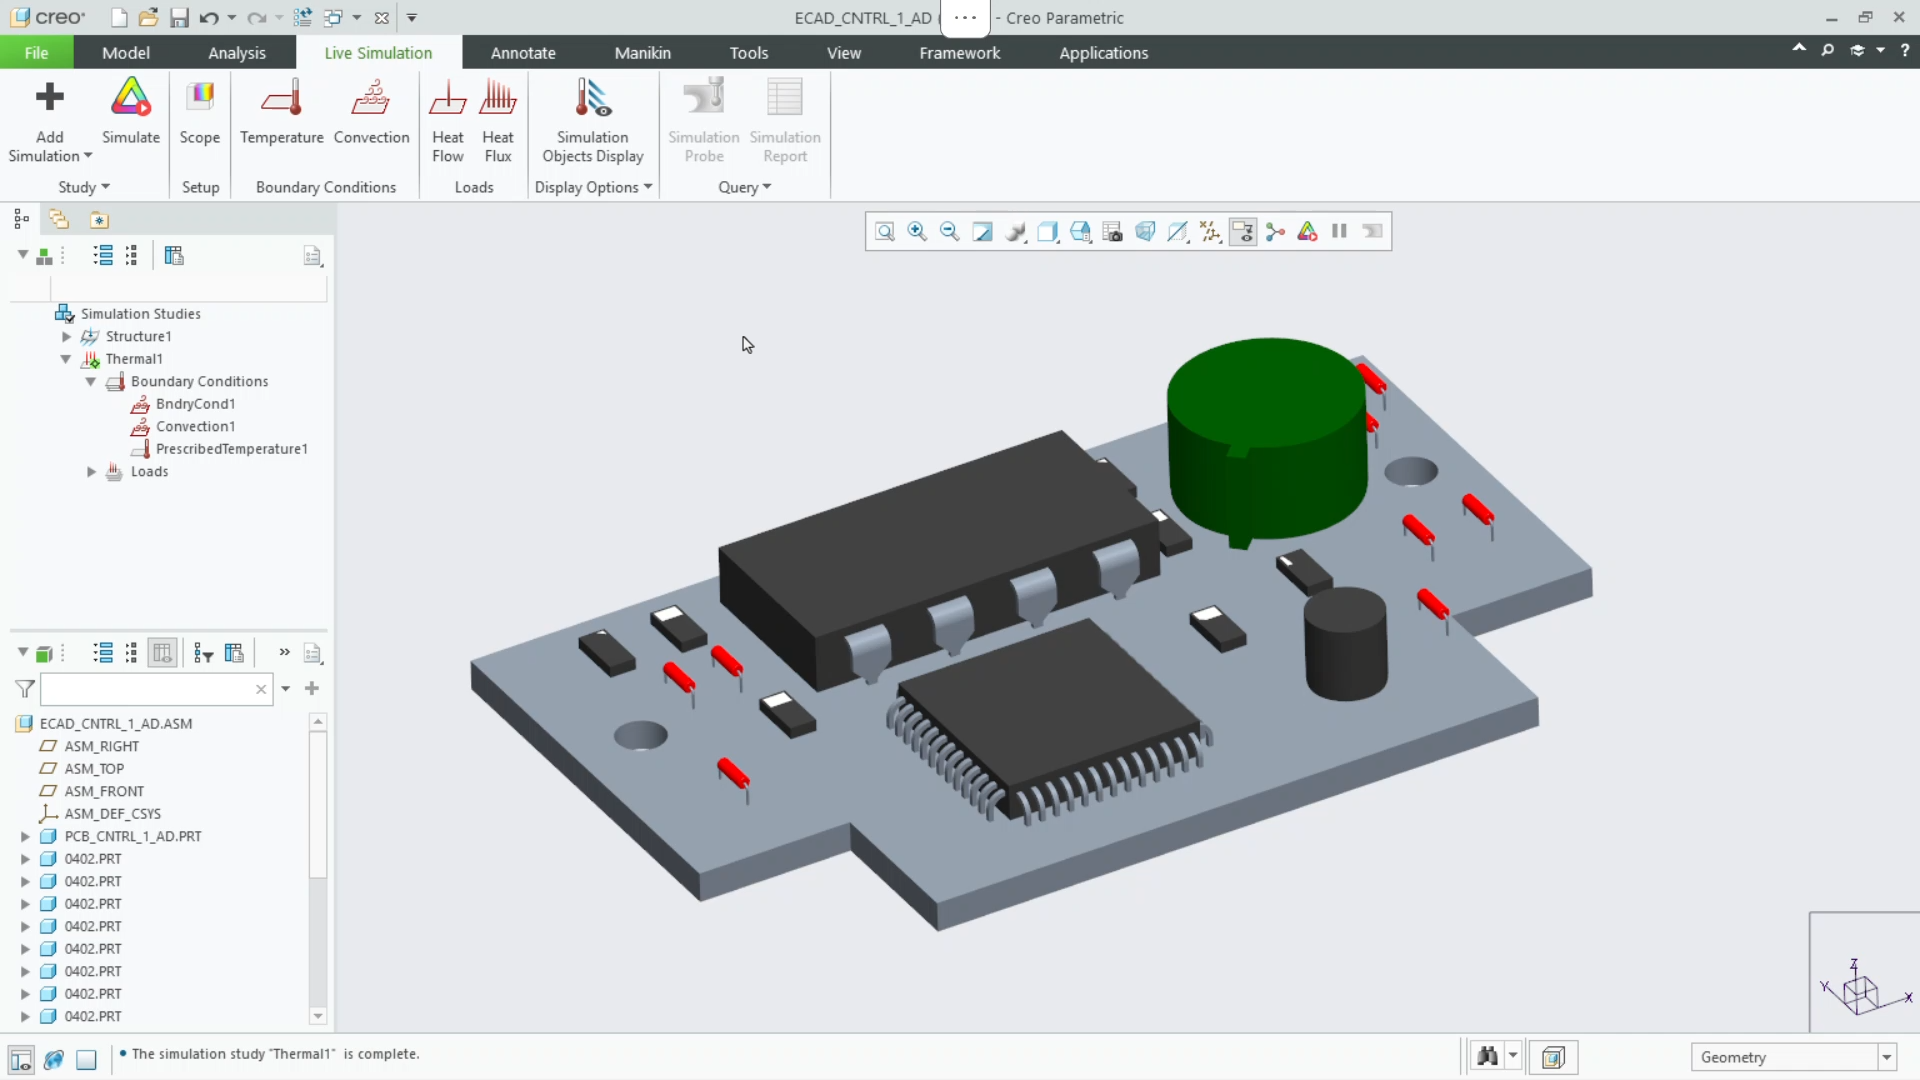Collapse the Boundary Conditions tree node
The image size is (1920, 1080).
[91, 381]
